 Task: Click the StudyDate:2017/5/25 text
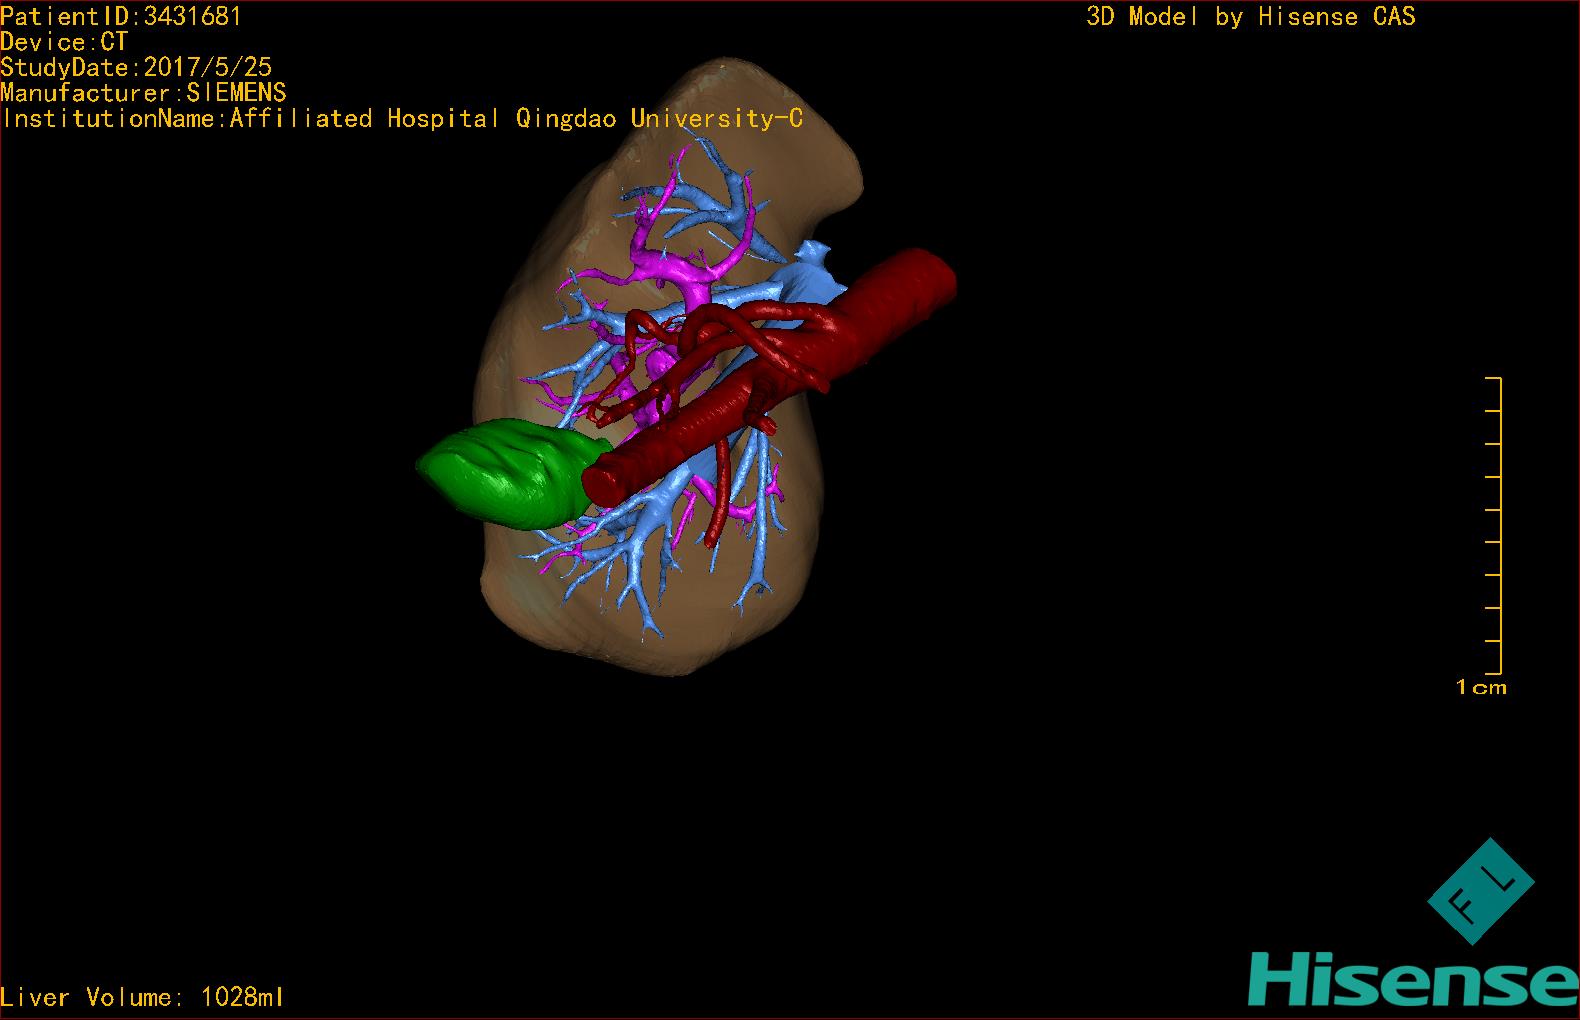(x=136, y=68)
